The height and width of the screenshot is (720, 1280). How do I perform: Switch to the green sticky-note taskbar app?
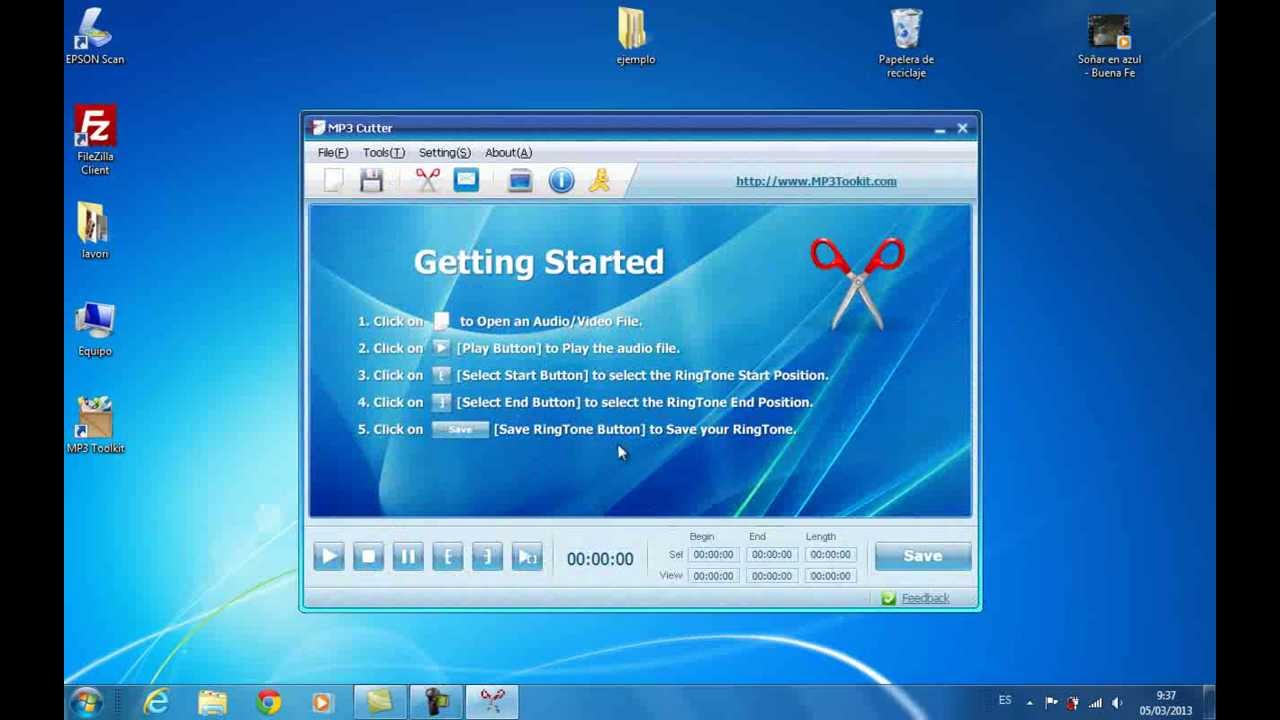(379, 703)
